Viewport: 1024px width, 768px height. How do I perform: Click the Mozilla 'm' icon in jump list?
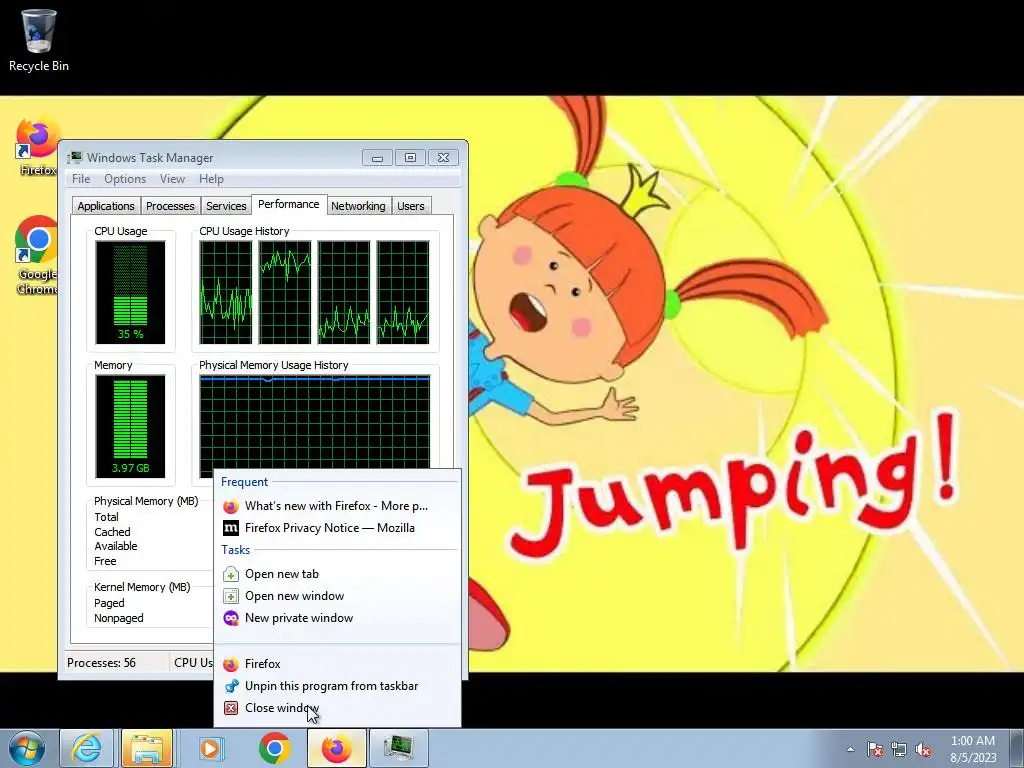pyautogui.click(x=231, y=528)
